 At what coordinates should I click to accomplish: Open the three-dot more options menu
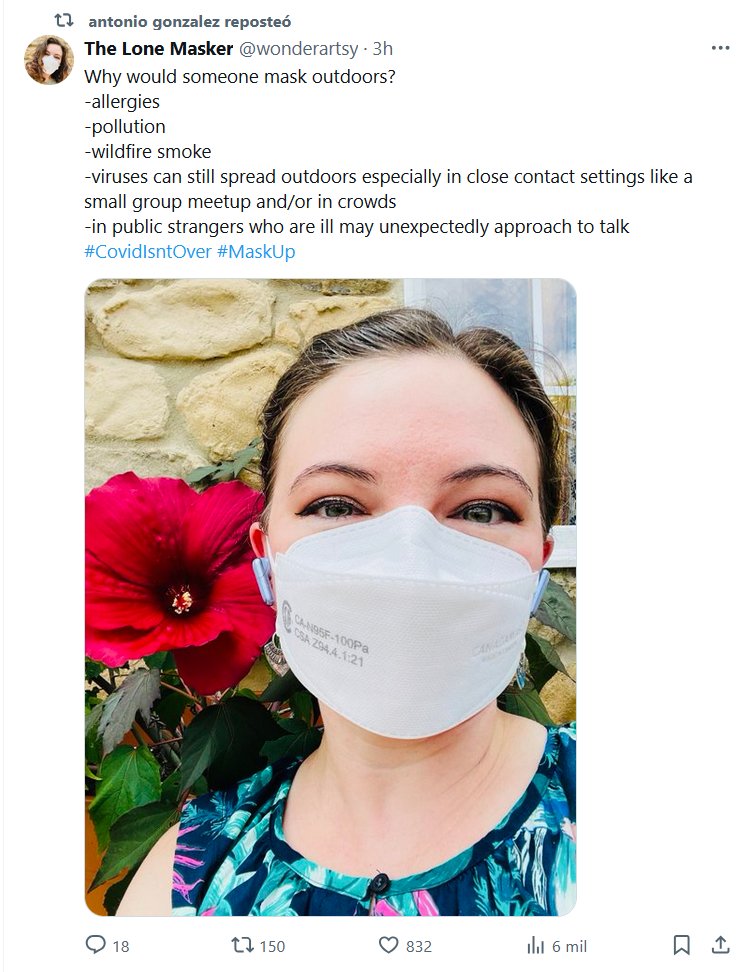(x=720, y=48)
